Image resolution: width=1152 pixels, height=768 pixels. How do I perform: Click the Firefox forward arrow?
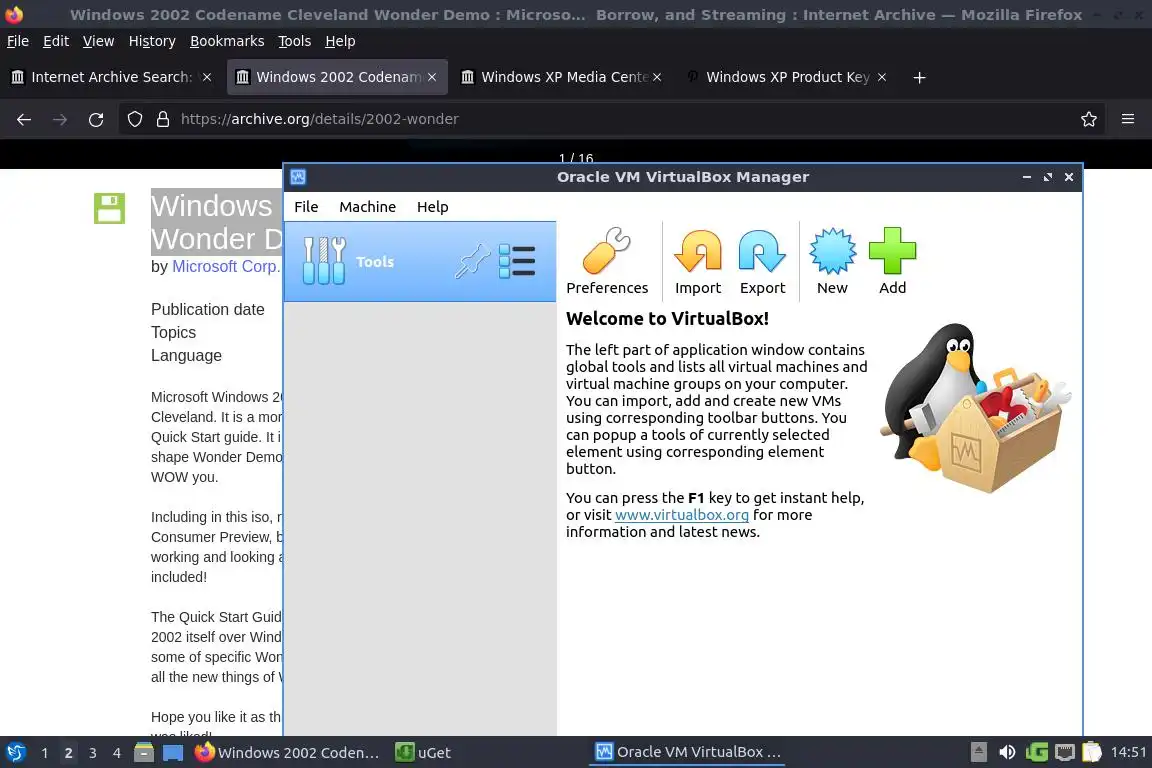click(60, 119)
